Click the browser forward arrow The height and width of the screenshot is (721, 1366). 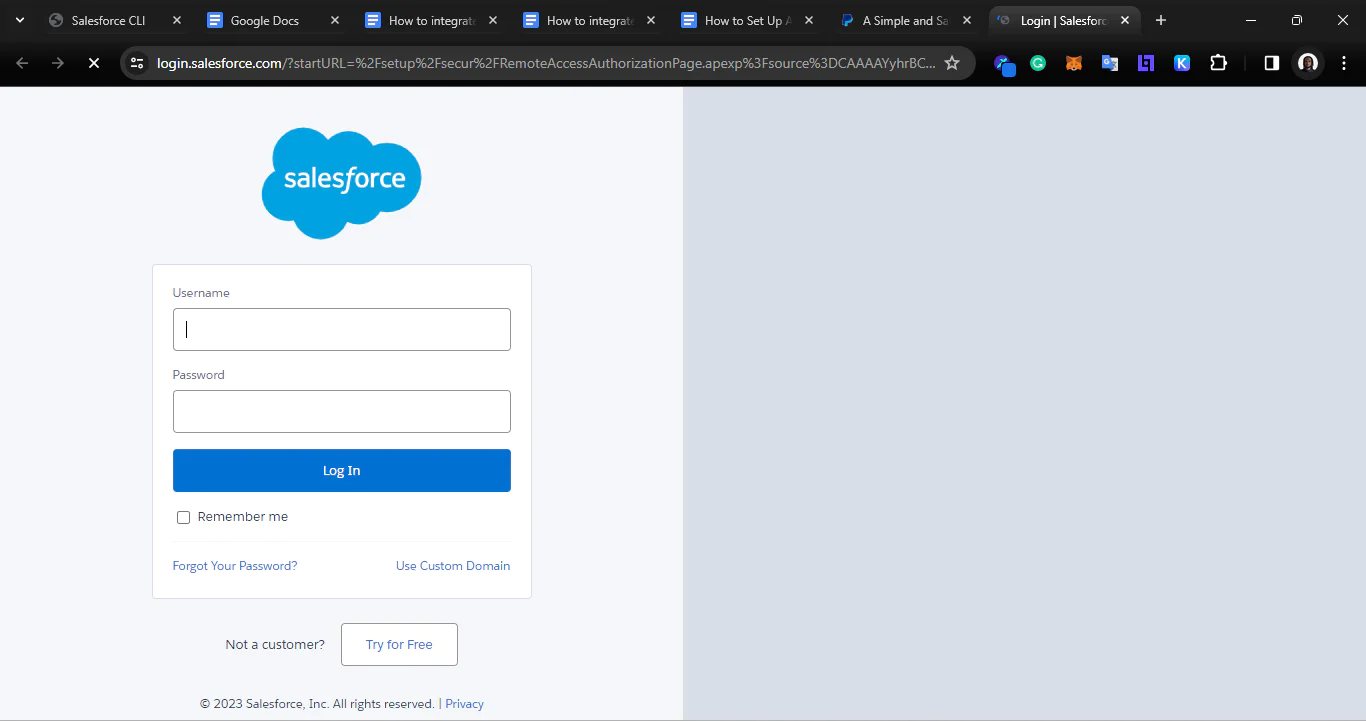click(x=58, y=63)
